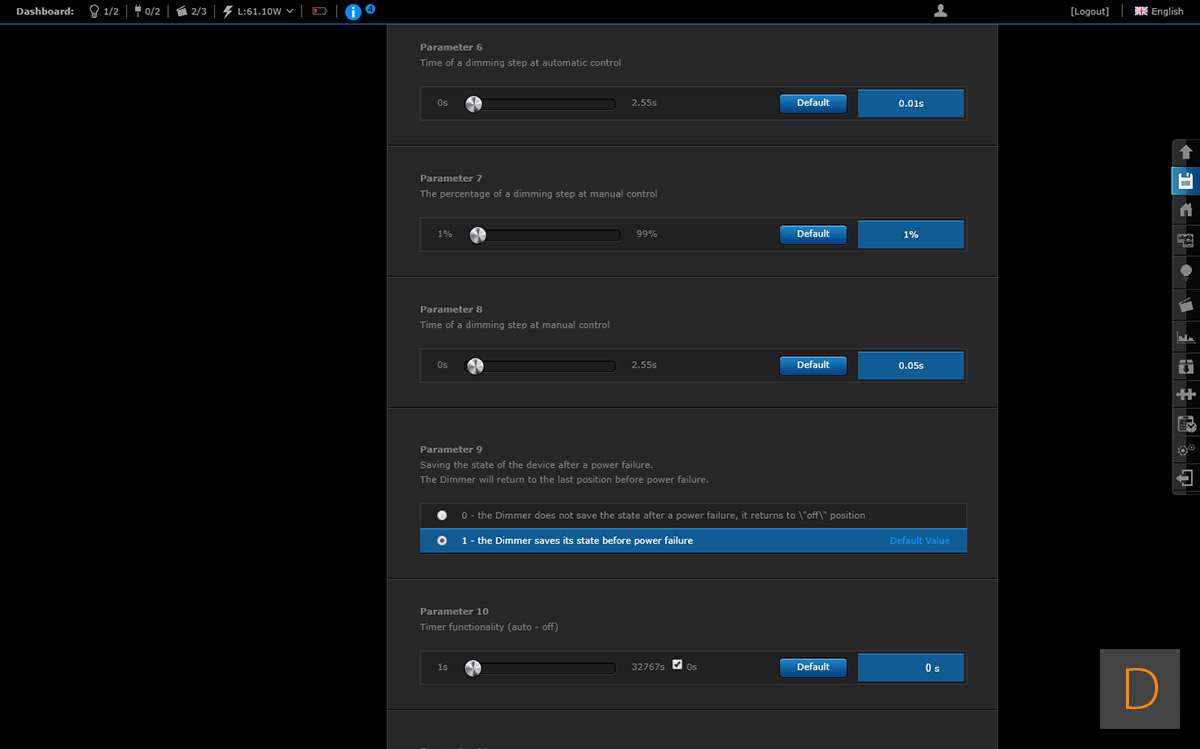Image resolution: width=1200 pixels, height=749 pixels.
Task: Click the scenes 2/3 dashboard indicator
Action: click(191, 12)
